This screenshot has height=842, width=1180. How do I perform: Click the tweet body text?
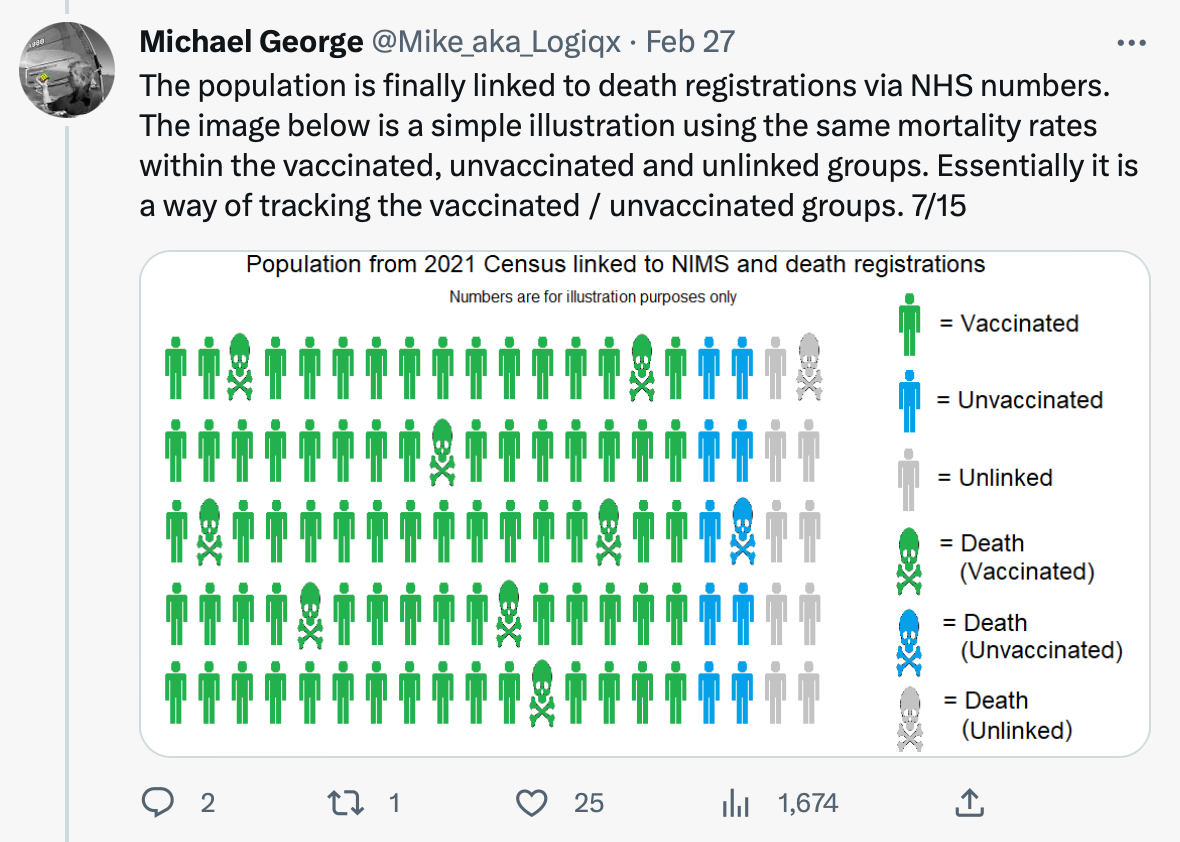(639, 145)
